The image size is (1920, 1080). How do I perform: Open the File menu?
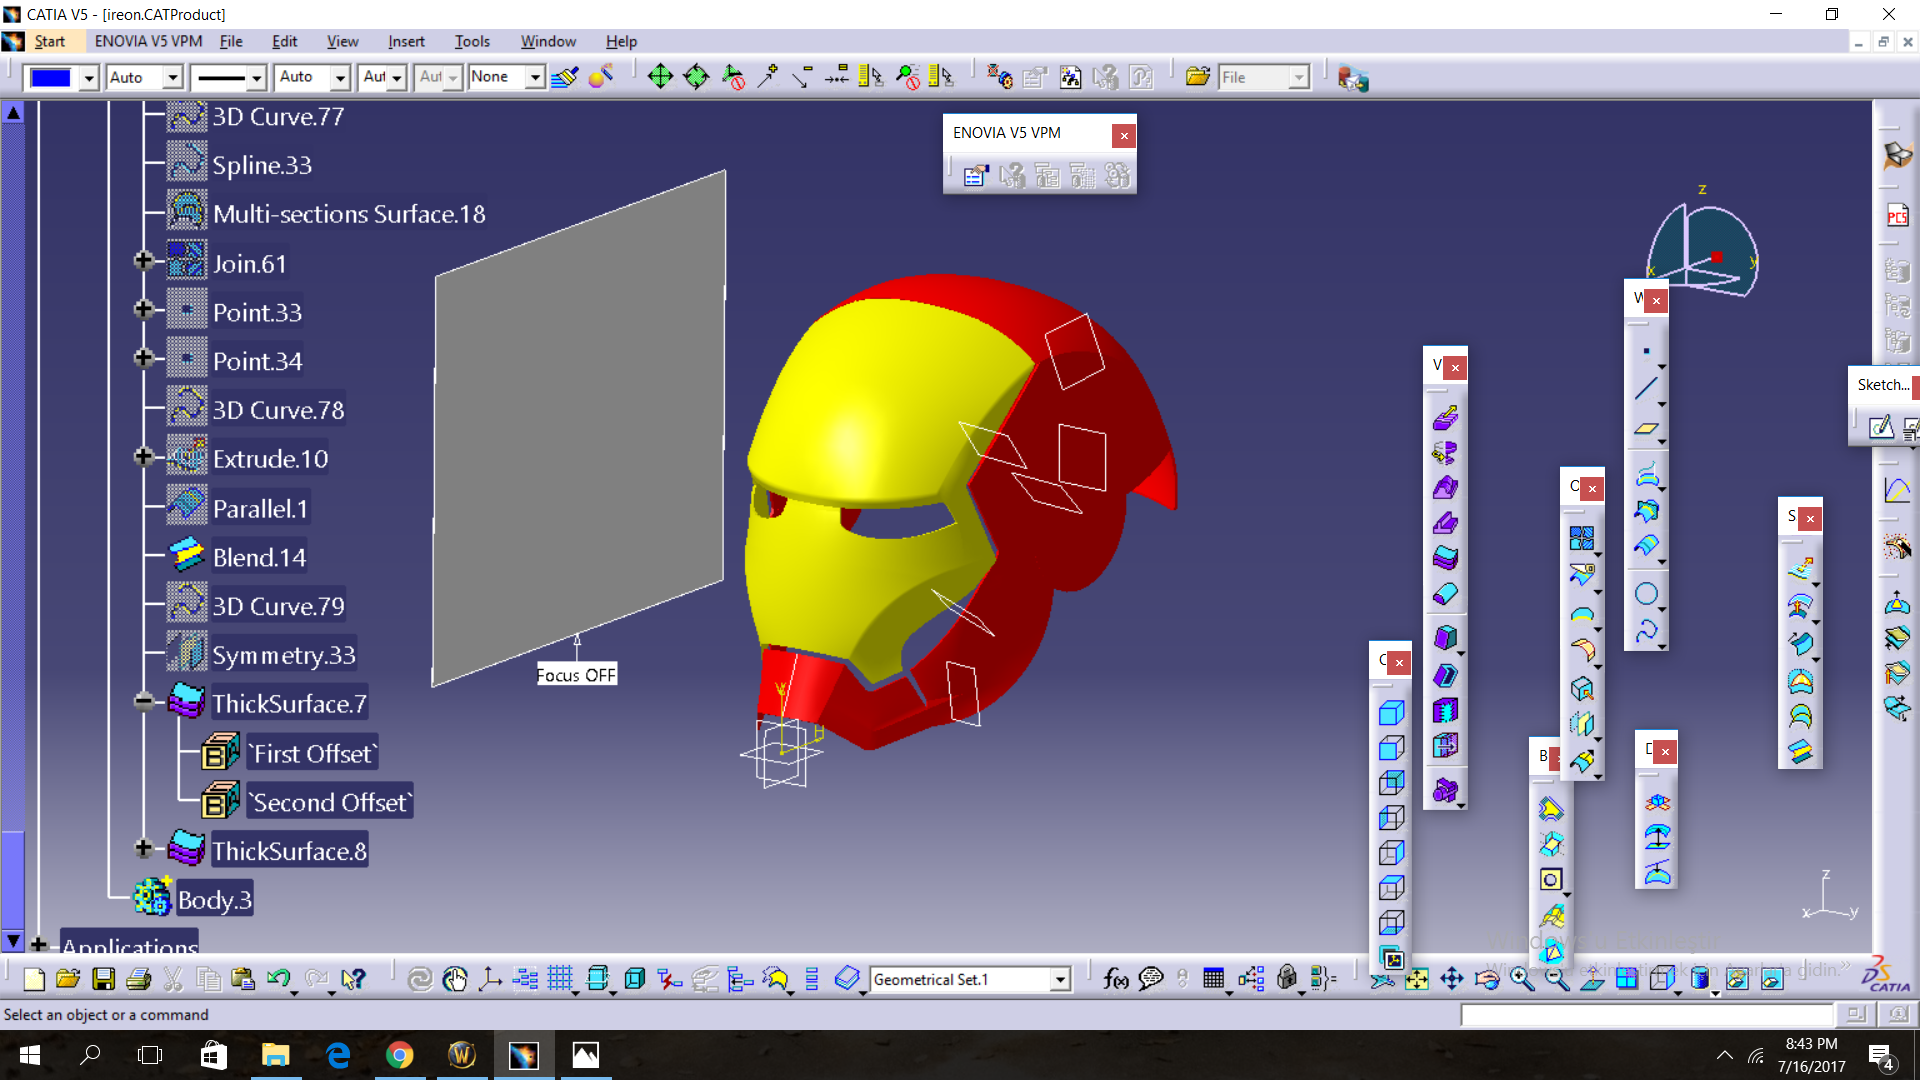[231, 41]
